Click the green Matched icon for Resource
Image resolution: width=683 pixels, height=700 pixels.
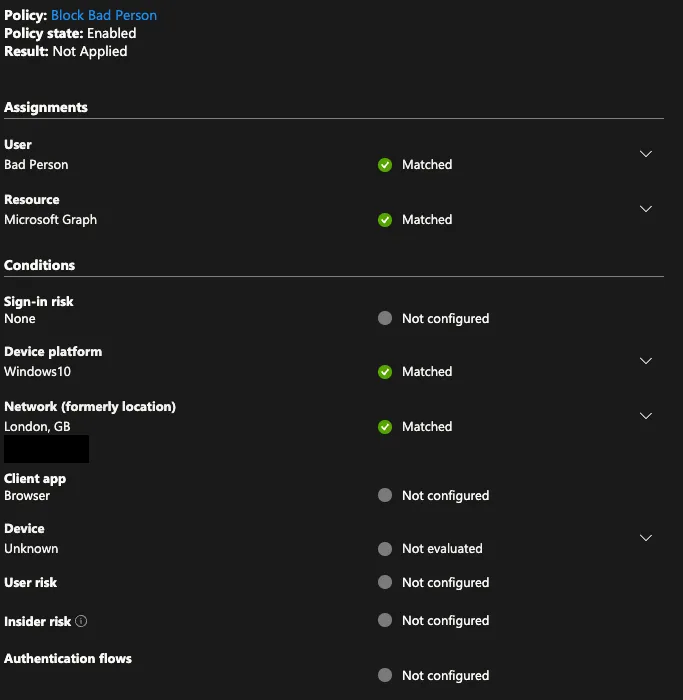click(385, 220)
